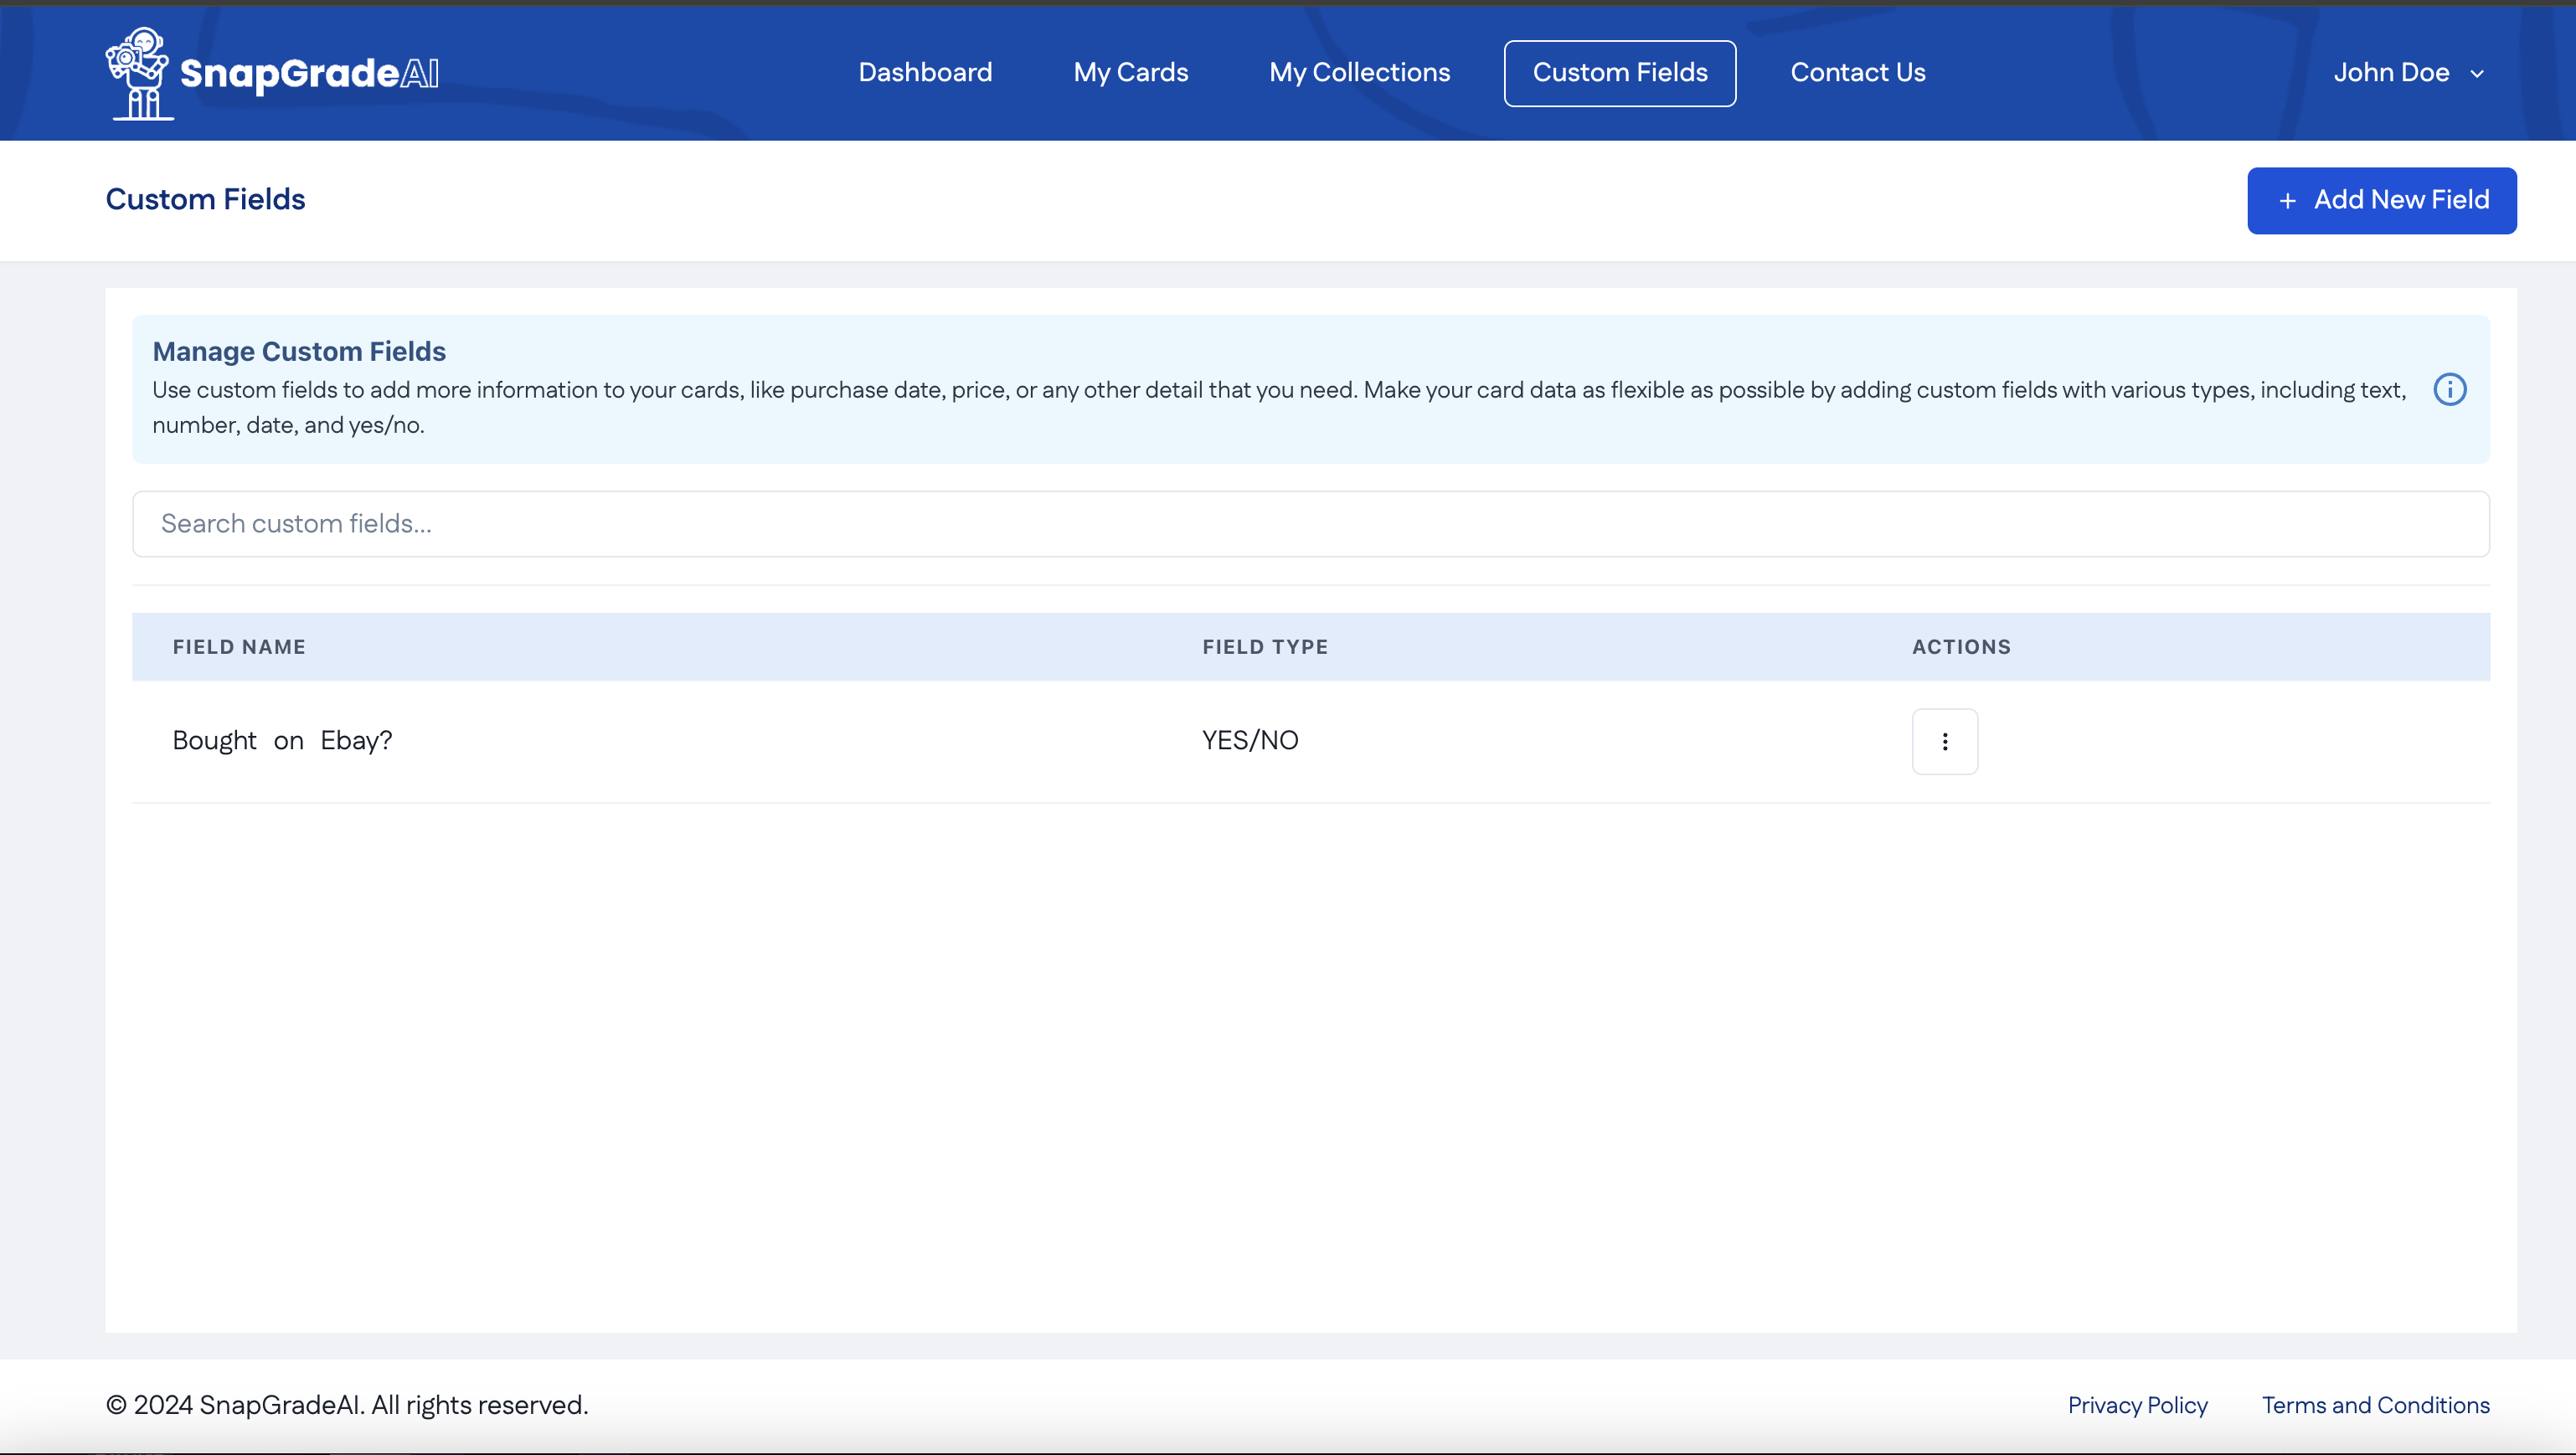The image size is (2576, 1455).
Task: Open the Terms and Conditions link
Action: coord(2376,1406)
